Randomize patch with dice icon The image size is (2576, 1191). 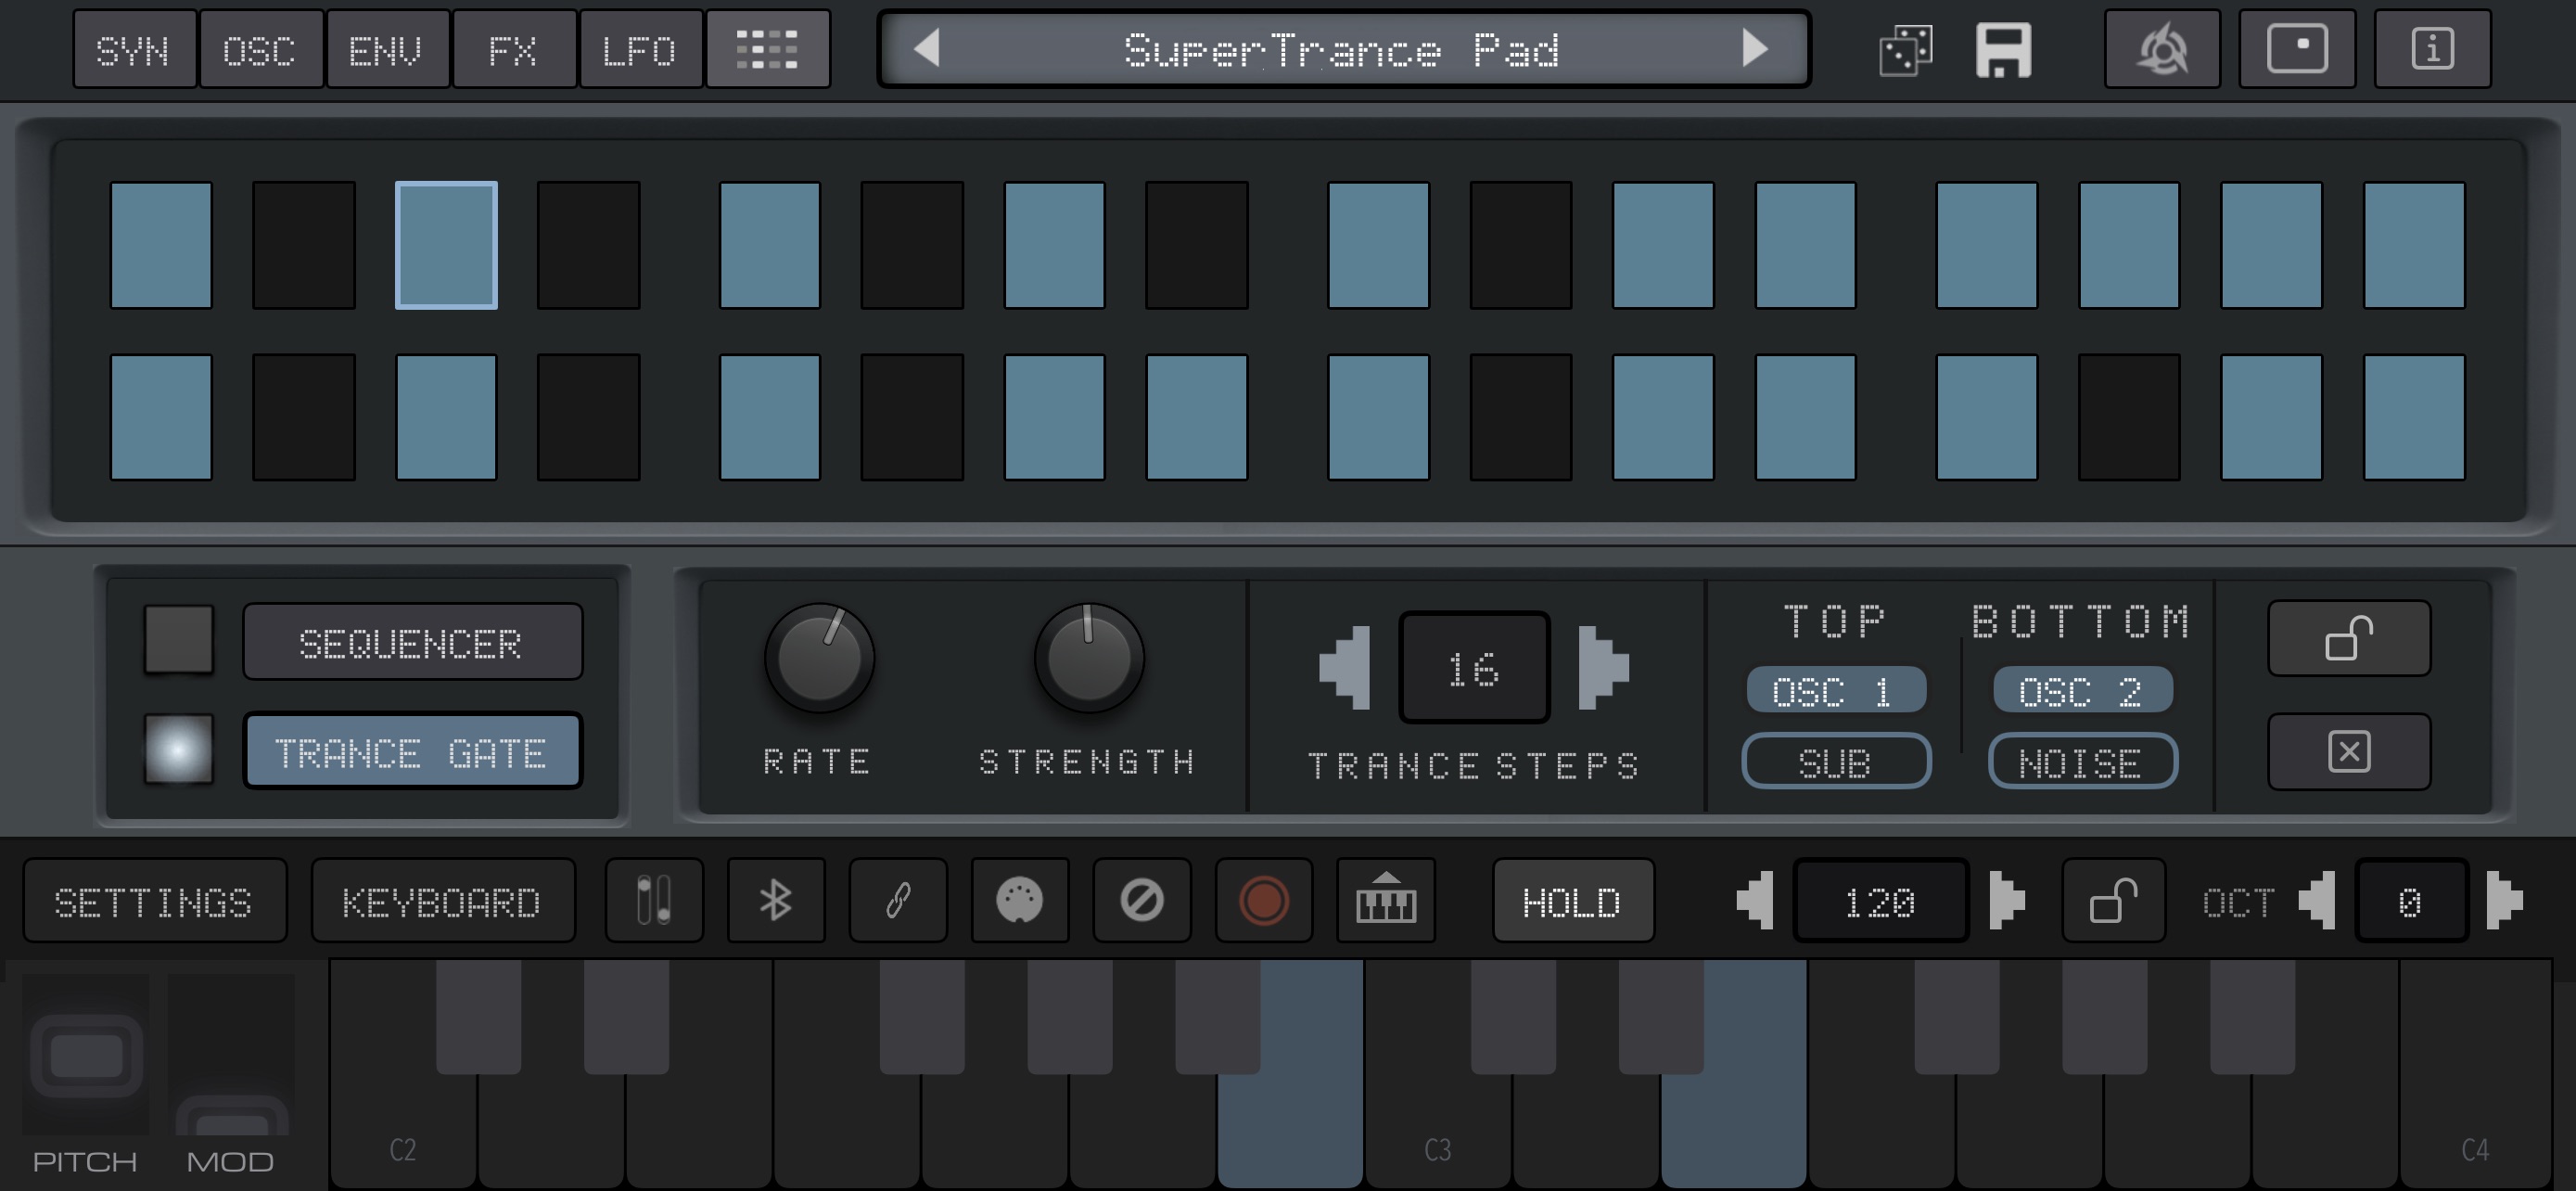[x=1905, y=50]
